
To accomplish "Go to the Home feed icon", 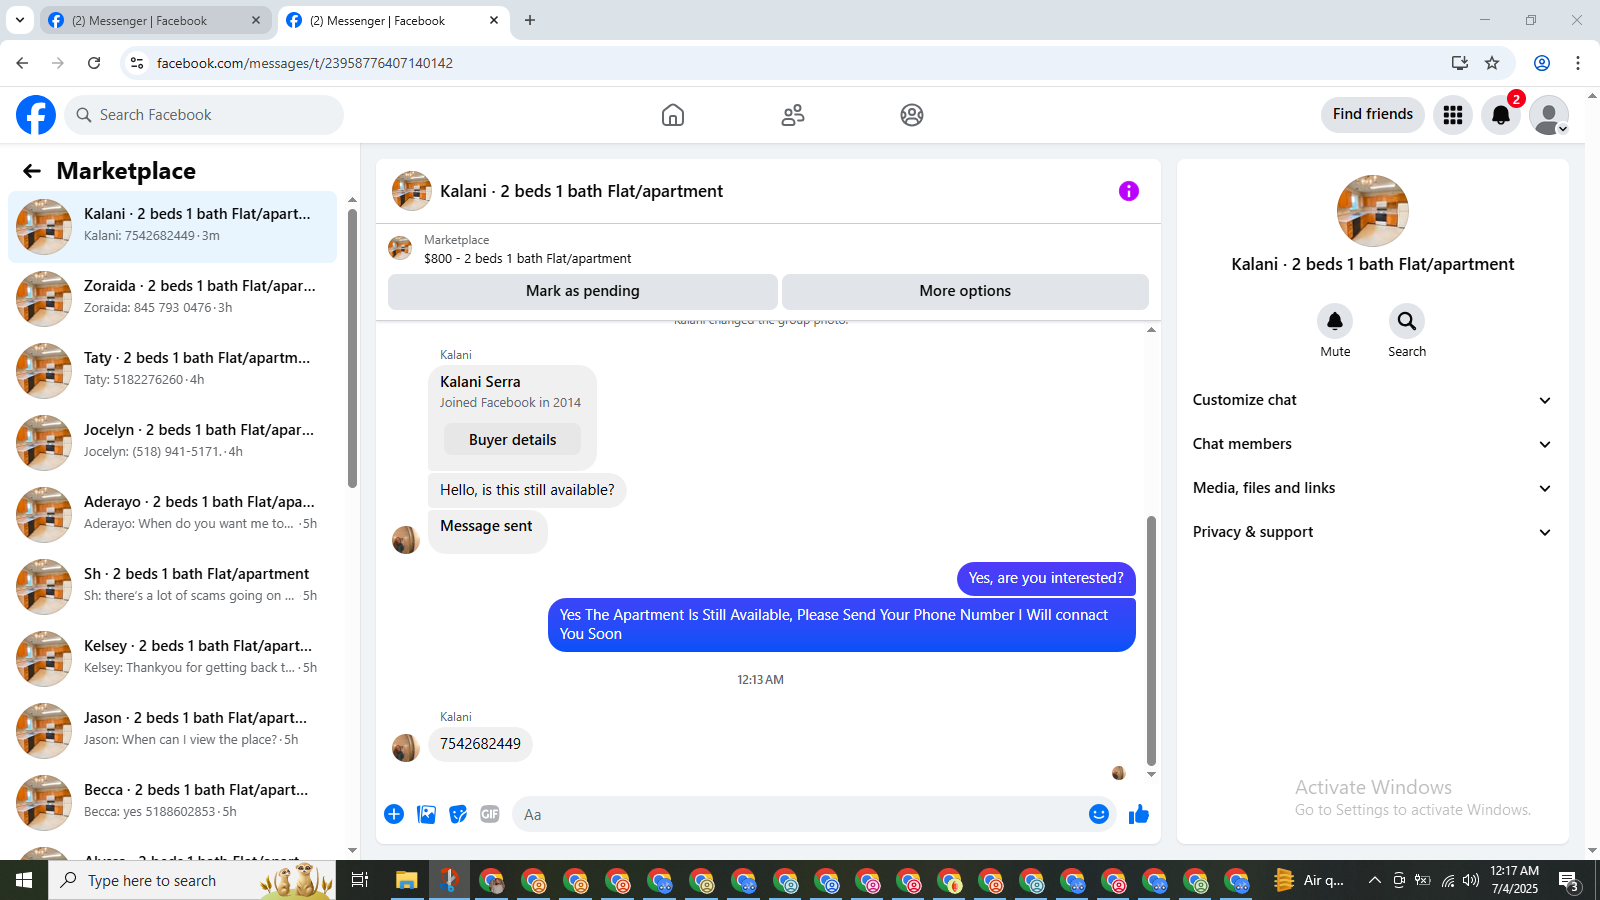I will pyautogui.click(x=673, y=115).
